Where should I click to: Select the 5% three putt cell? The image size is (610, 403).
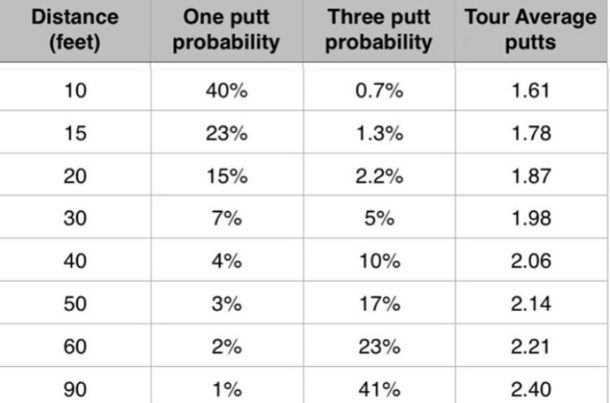coord(379,218)
